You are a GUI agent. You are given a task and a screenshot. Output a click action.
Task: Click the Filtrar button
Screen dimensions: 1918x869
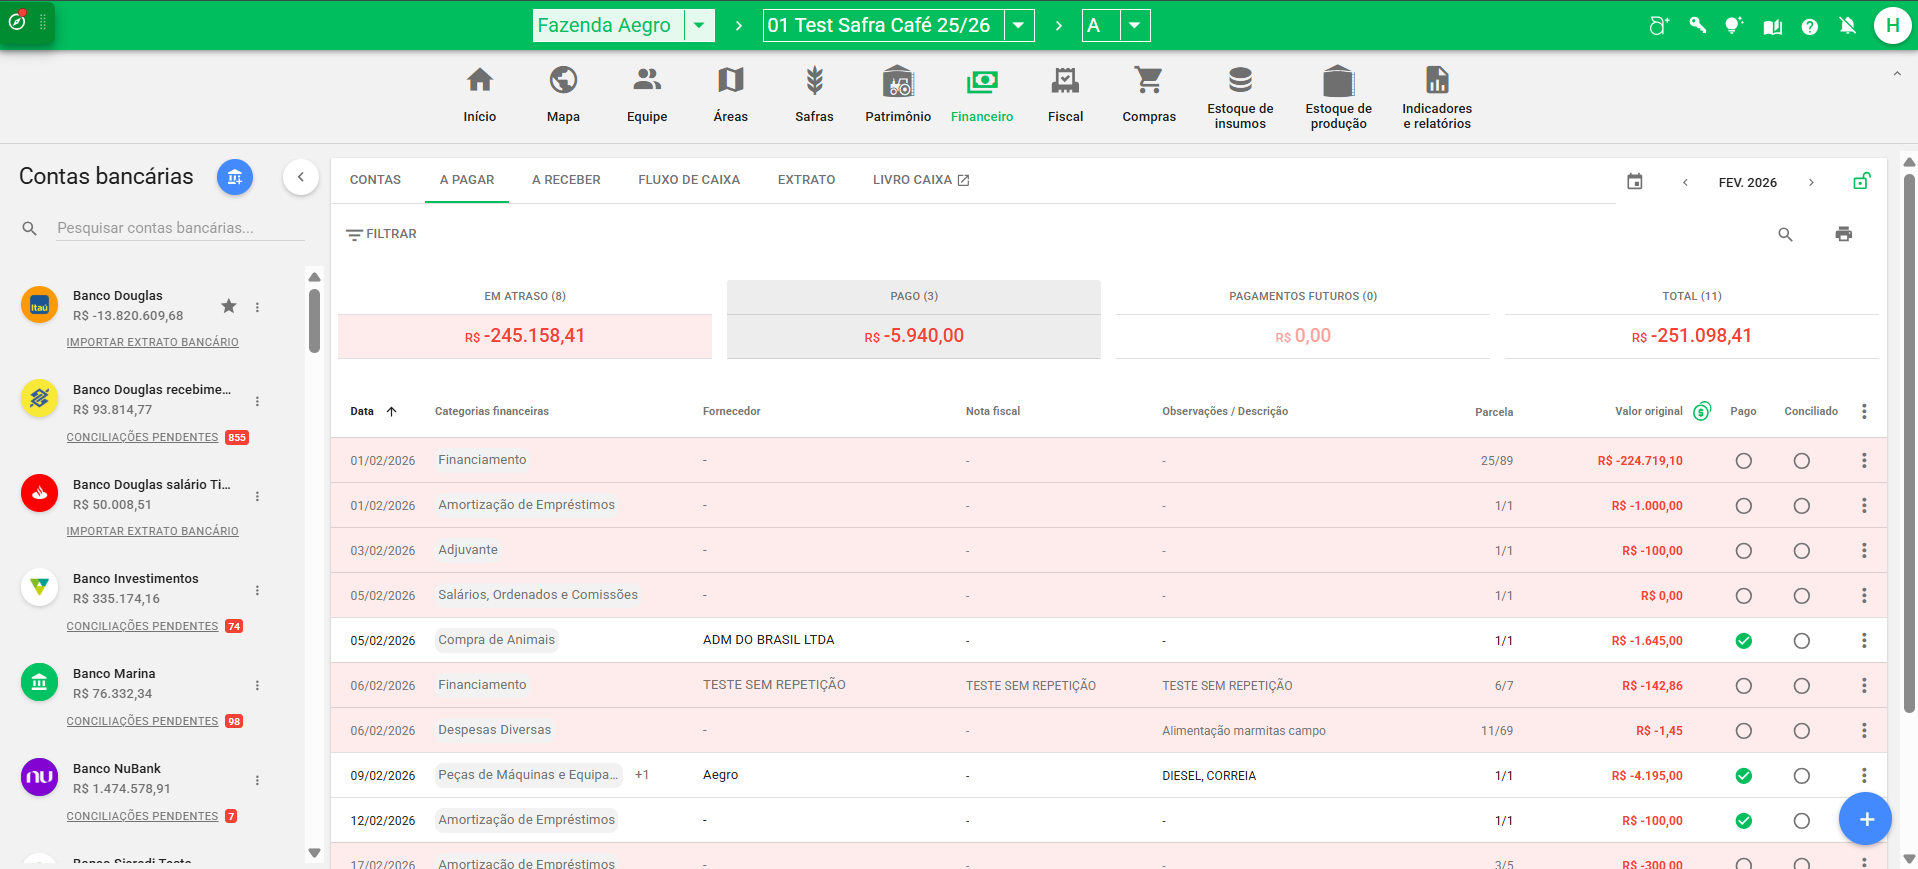[381, 234]
